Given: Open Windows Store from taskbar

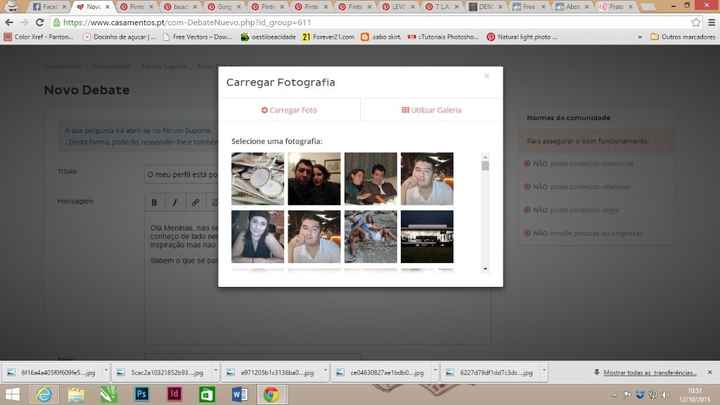Looking at the screenshot, I should point(207,394).
